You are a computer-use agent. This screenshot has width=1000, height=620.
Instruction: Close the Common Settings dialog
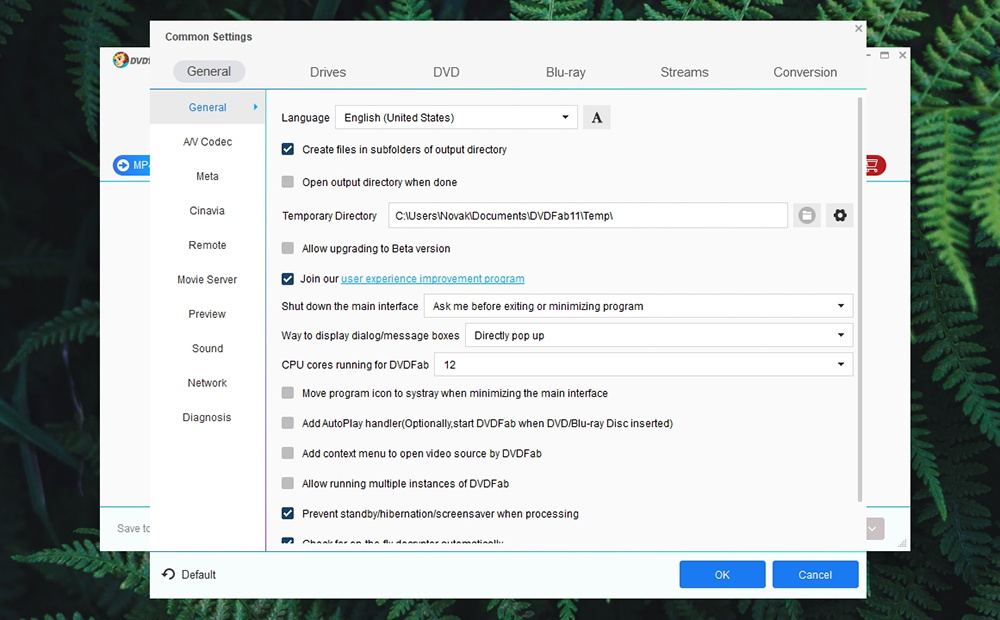tap(858, 29)
